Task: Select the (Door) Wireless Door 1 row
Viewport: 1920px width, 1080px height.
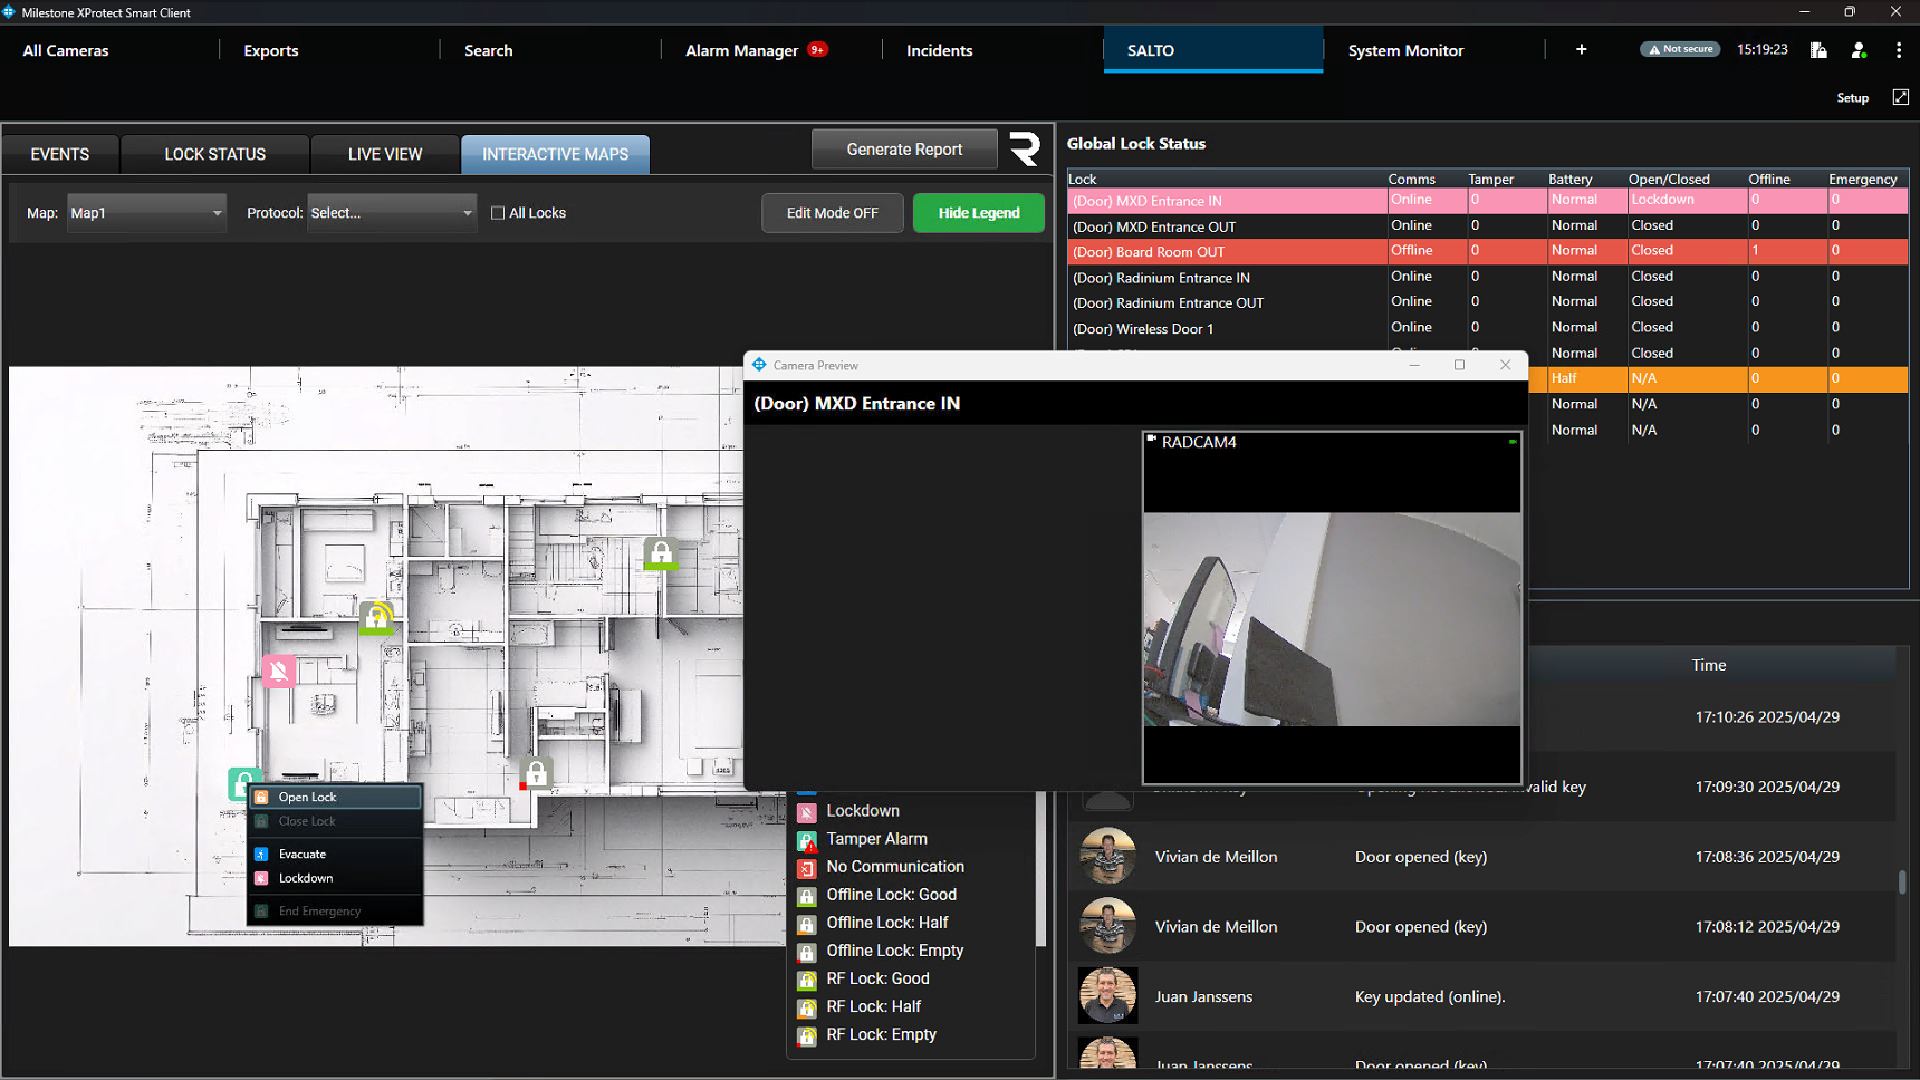Action: pyautogui.click(x=1488, y=328)
